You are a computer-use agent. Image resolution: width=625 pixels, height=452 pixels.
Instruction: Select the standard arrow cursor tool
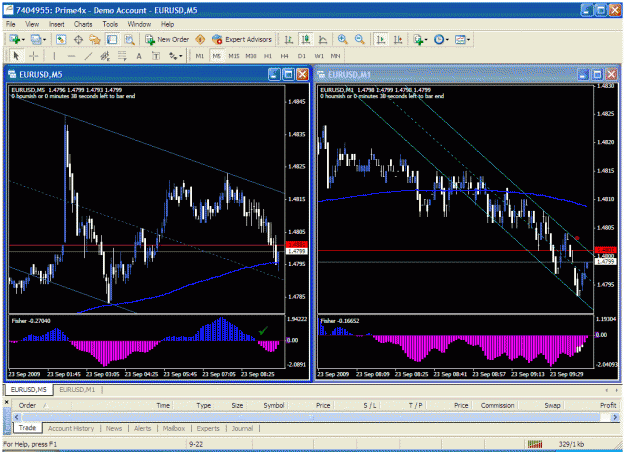[x=16, y=56]
